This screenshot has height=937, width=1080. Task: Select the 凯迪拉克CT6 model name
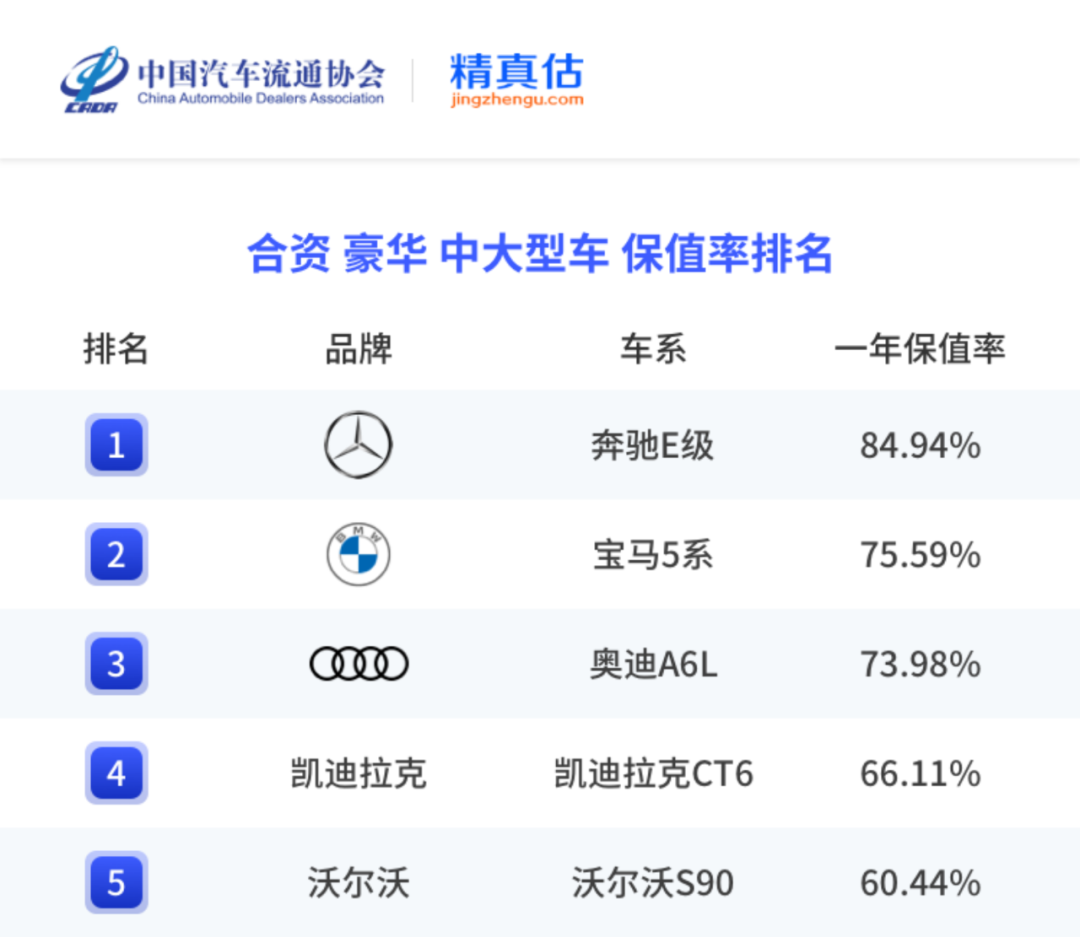[653, 774]
